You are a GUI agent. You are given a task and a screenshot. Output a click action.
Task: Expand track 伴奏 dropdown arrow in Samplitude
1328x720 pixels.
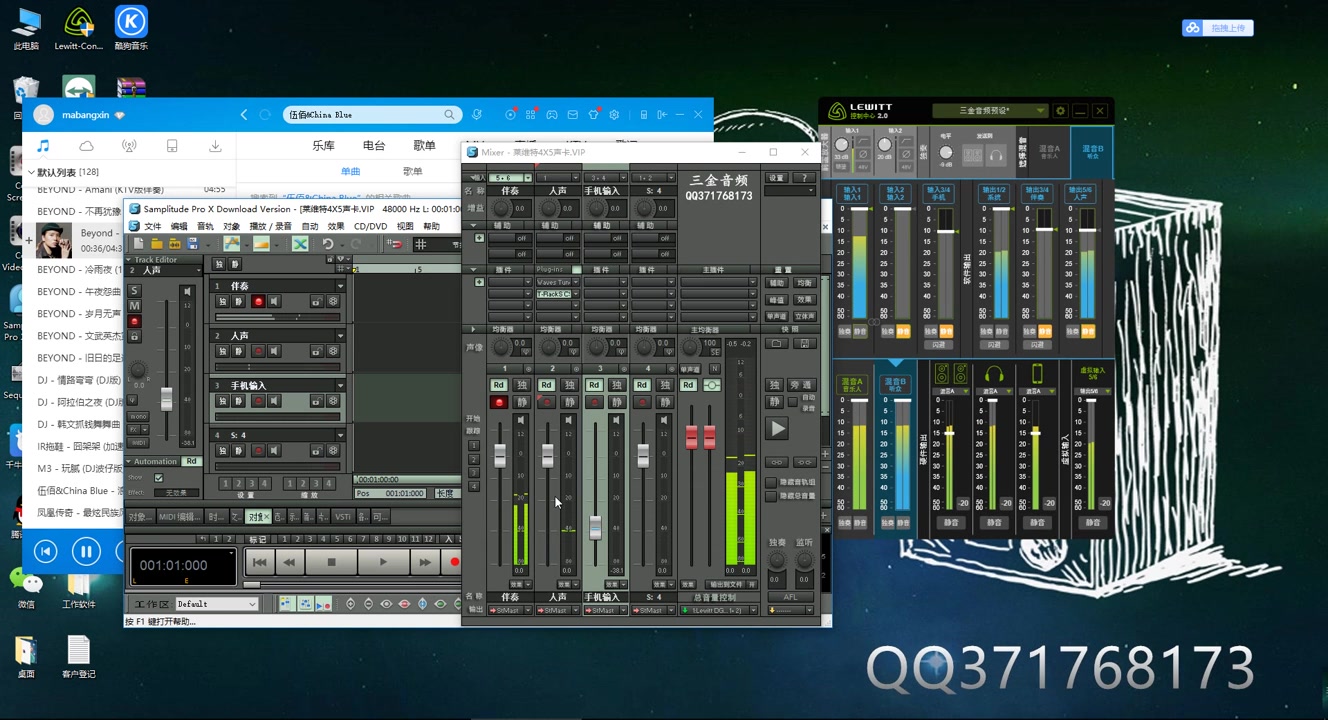click(341, 286)
